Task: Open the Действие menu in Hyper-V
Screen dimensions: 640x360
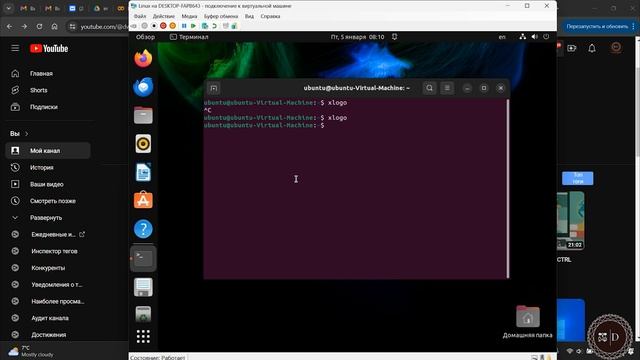Action: [164, 16]
